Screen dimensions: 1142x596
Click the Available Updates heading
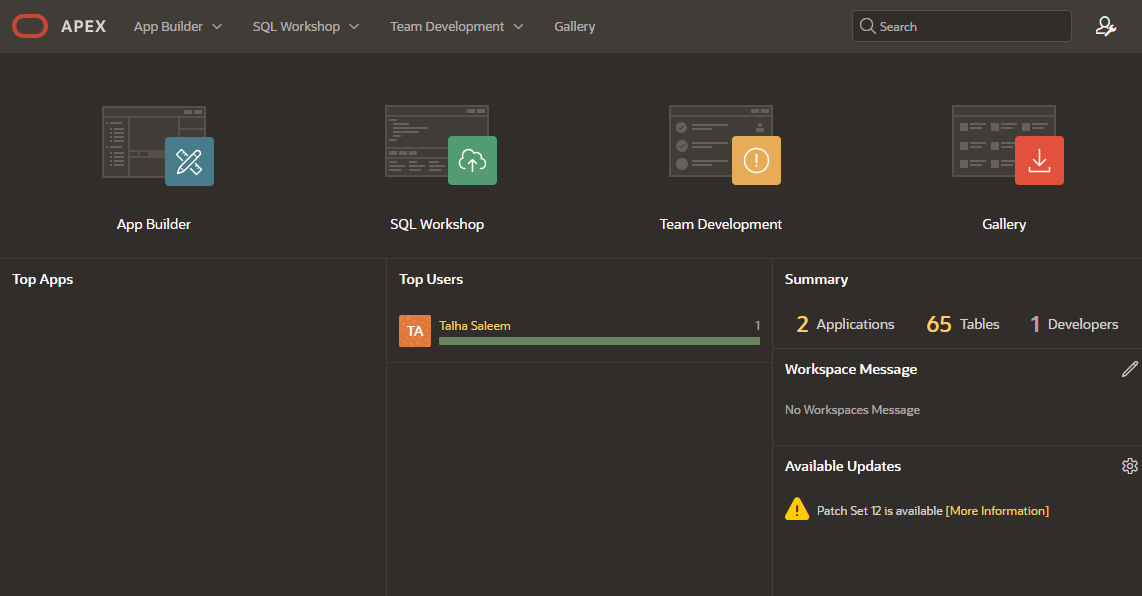click(x=843, y=466)
